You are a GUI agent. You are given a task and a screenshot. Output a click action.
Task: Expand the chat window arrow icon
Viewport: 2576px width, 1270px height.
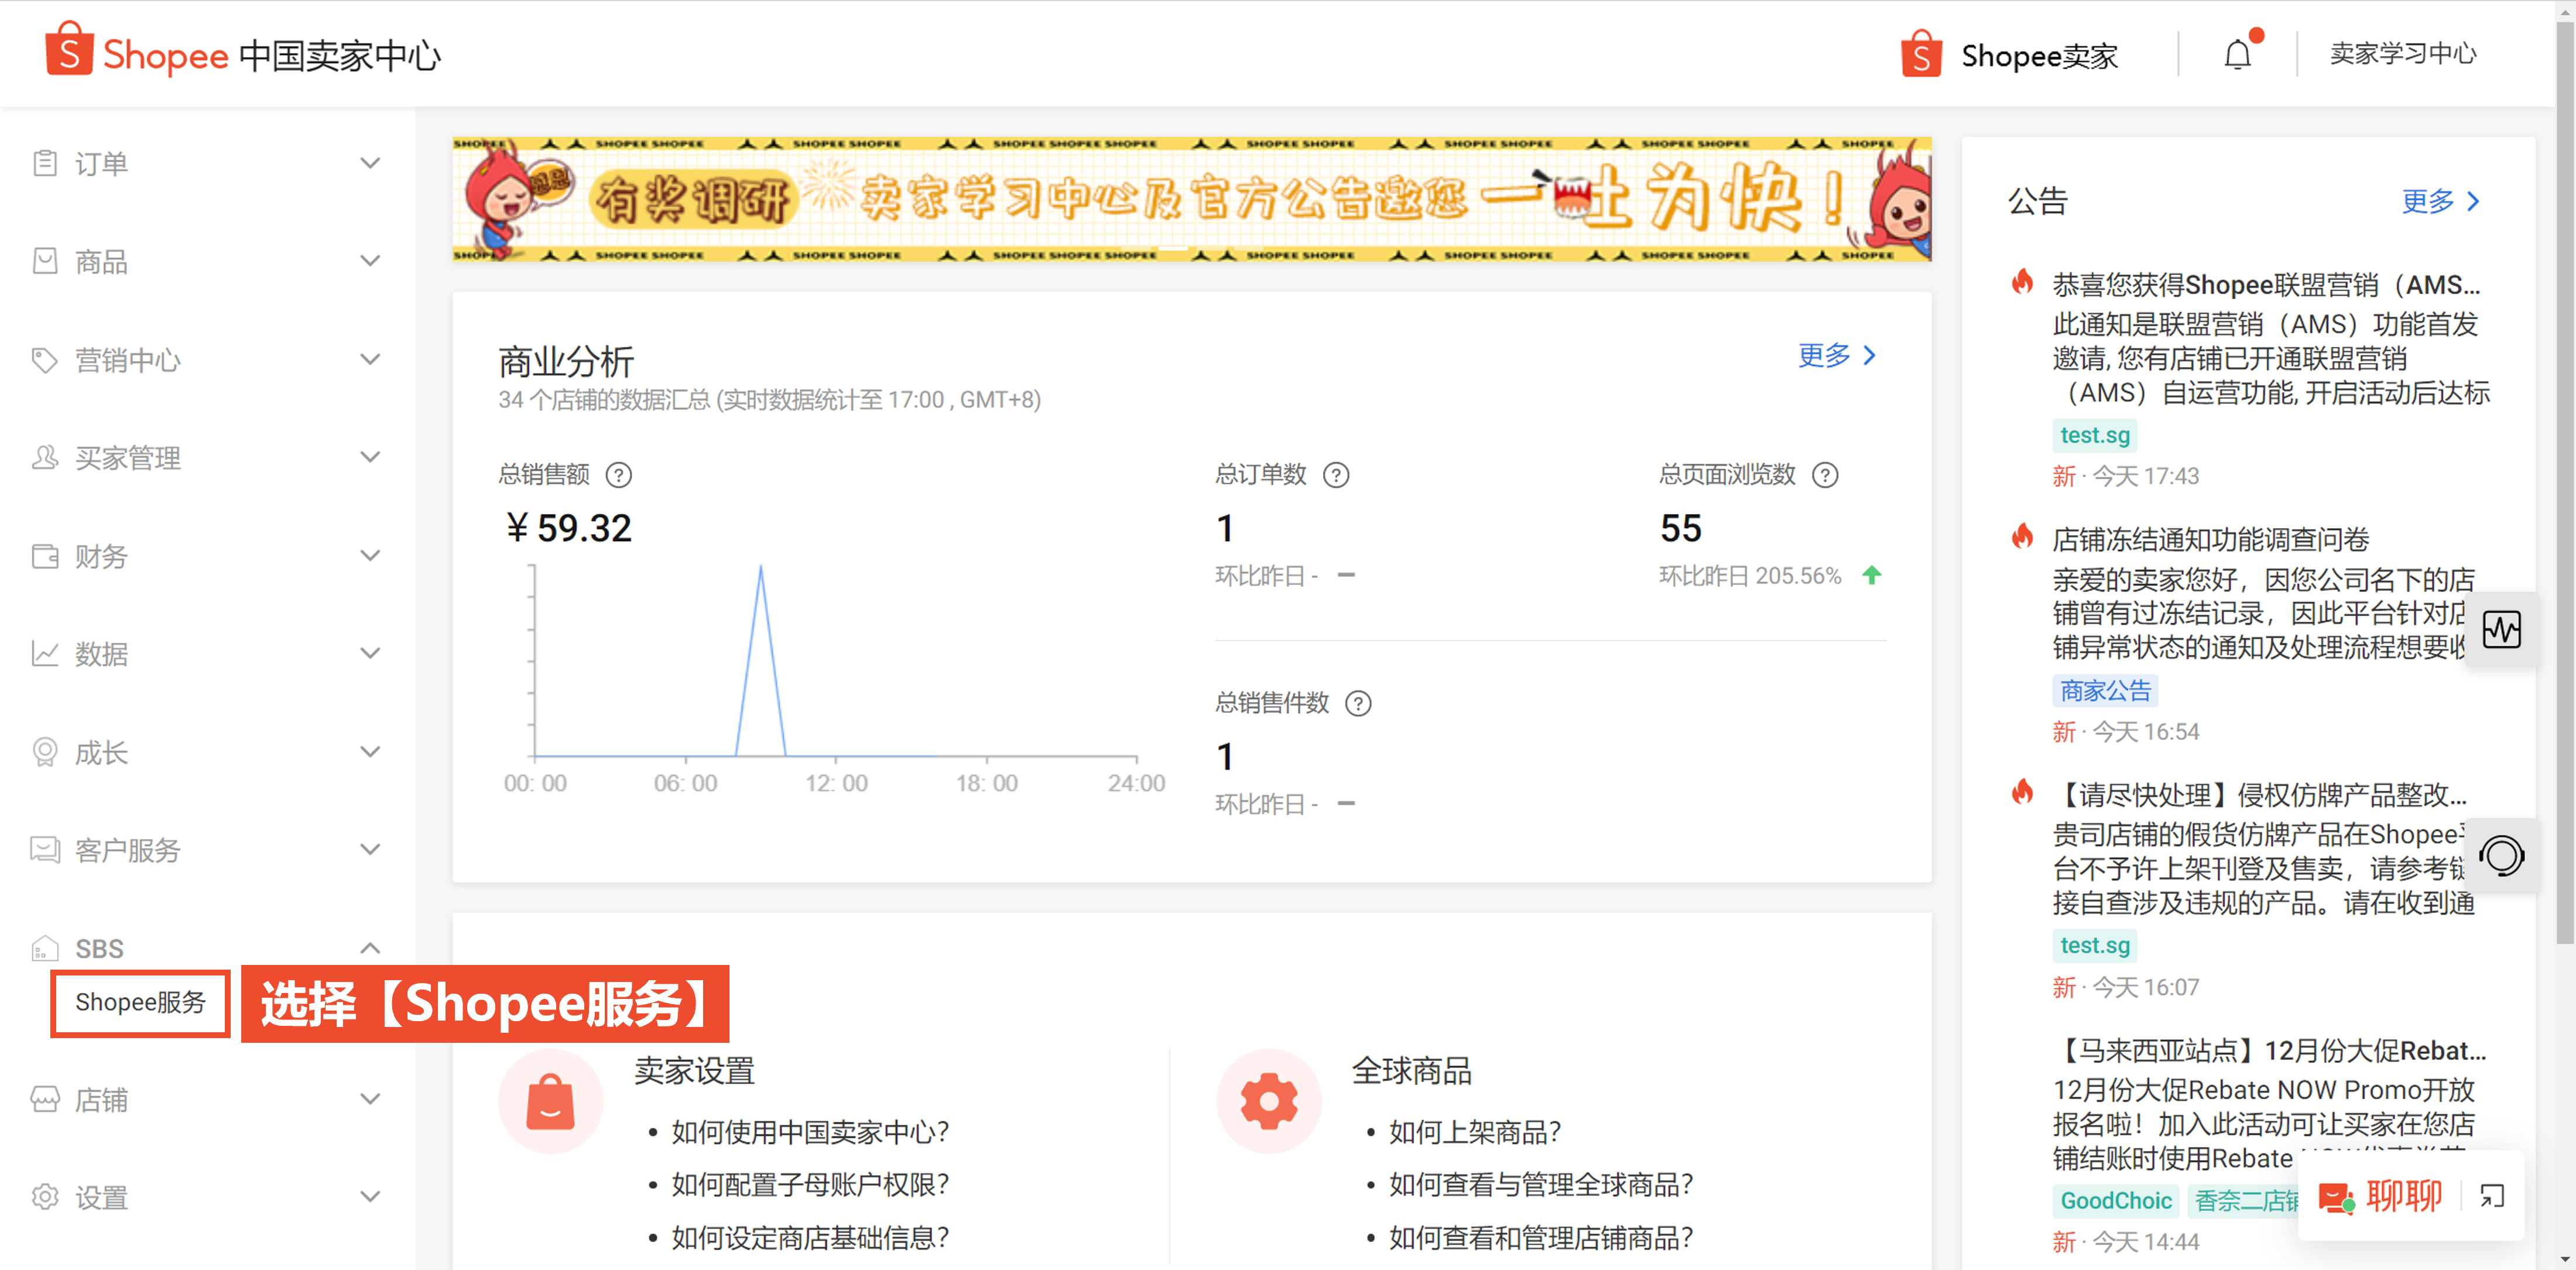(2492, 1196)
